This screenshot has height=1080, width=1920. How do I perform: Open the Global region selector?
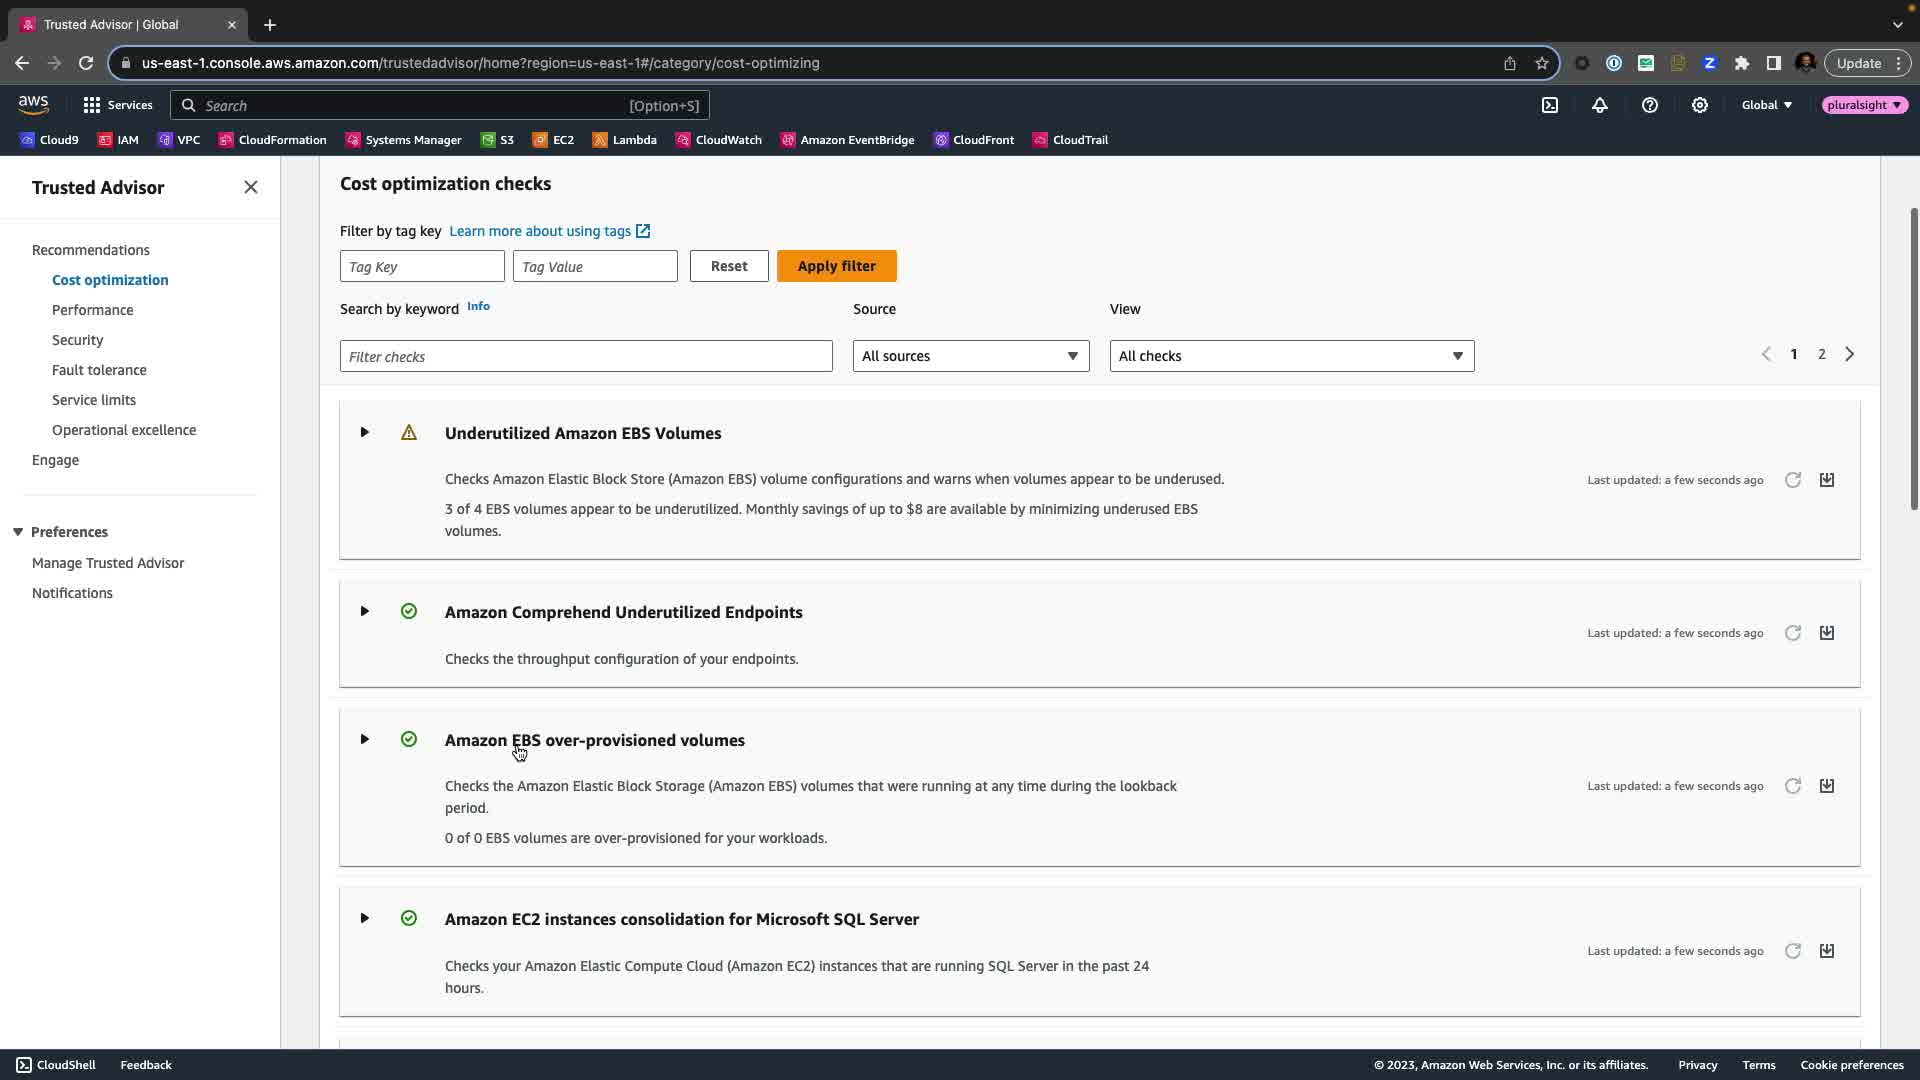point(1767,105)
